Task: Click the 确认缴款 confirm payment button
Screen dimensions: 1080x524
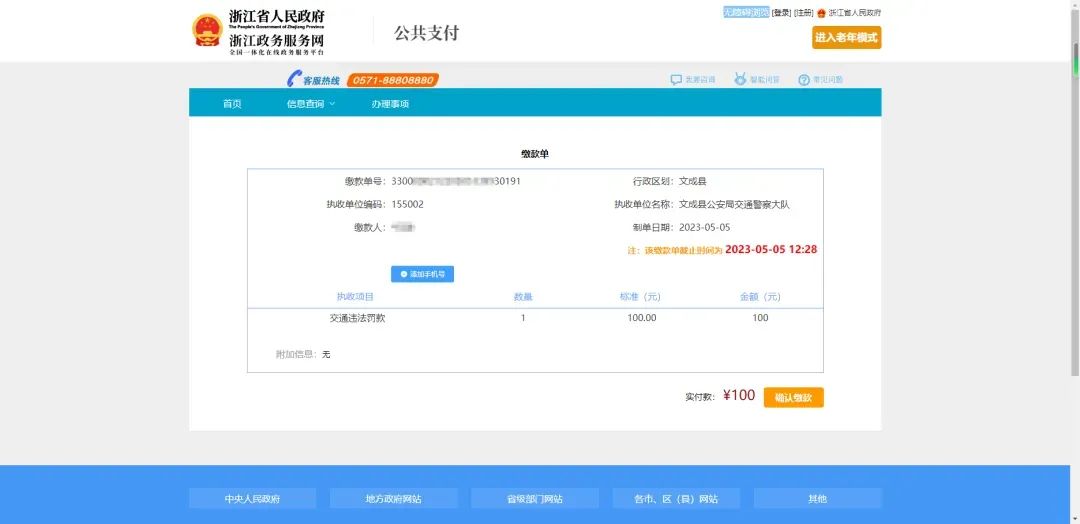Action: 793,397
